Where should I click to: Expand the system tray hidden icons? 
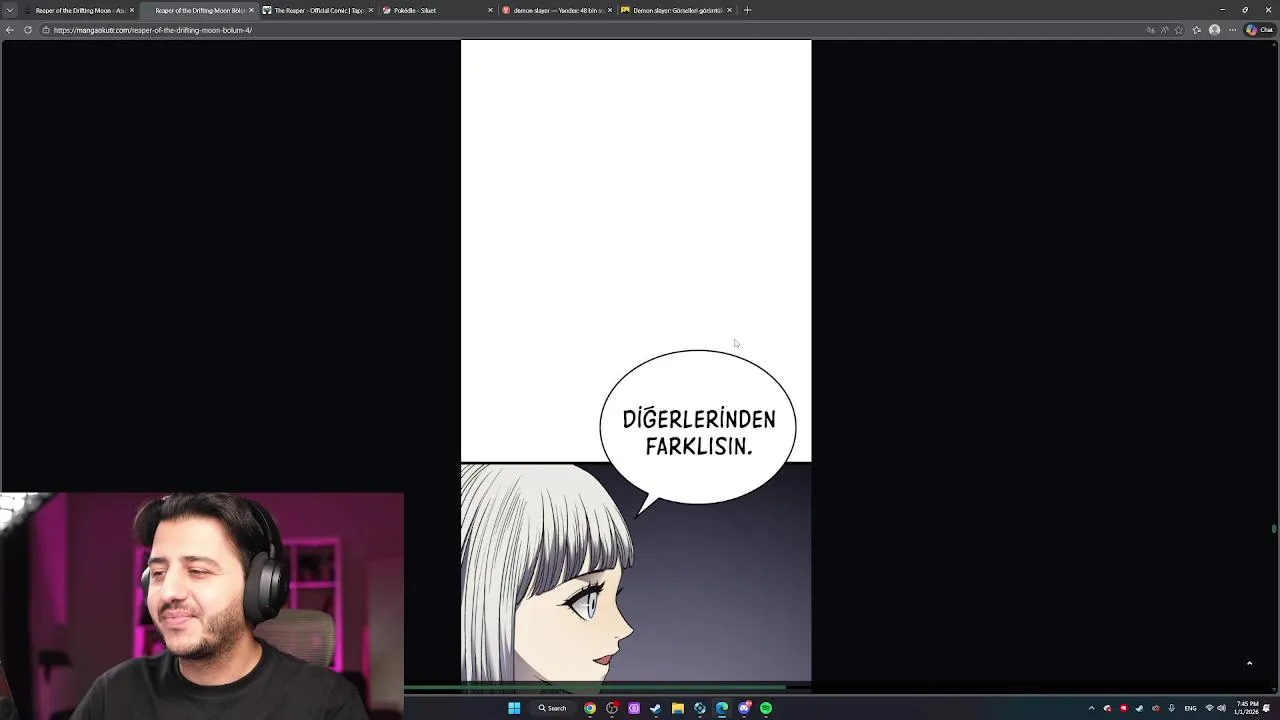1091,708
